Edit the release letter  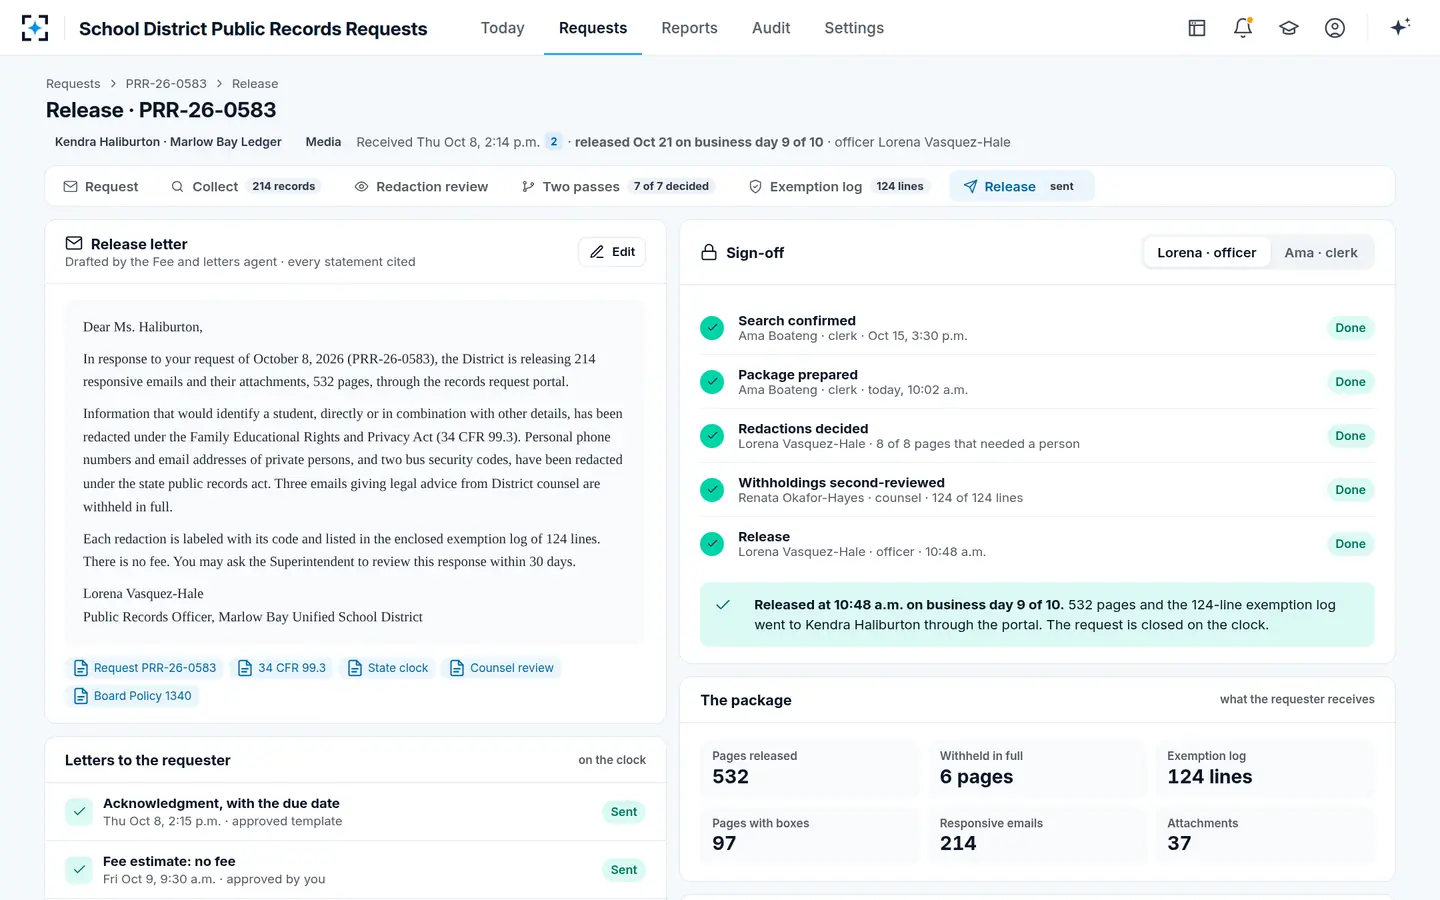(x=612, y=252)
